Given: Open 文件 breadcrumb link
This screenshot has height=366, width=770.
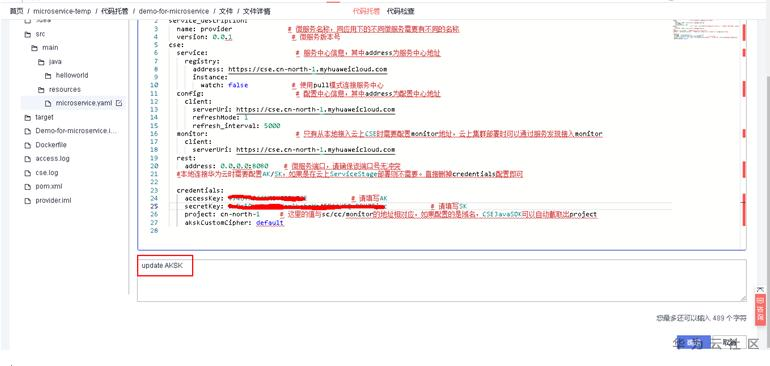Looking at the screenshot, I should point(226,11).
